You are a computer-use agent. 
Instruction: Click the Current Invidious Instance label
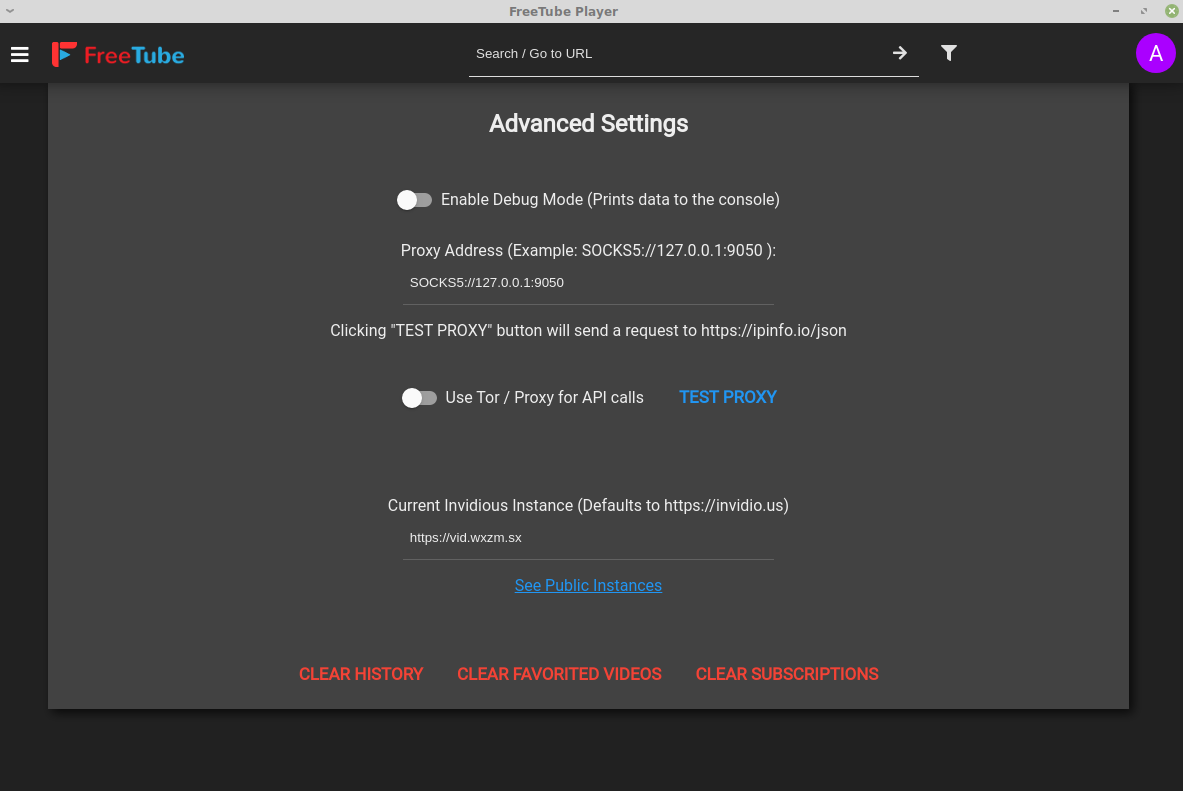click(588, 506)
